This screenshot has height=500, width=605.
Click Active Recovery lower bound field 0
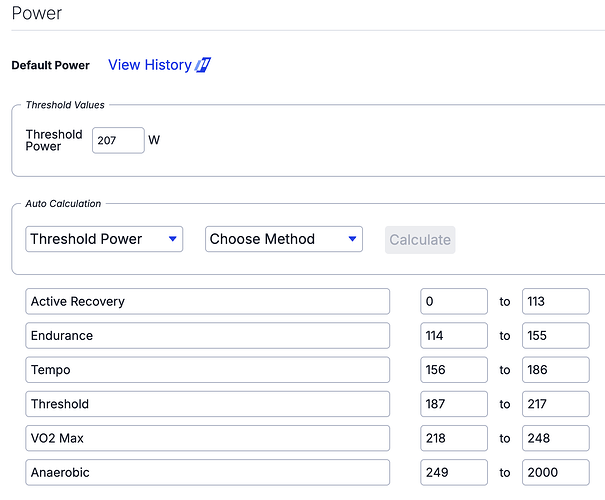tap(454, 301)
